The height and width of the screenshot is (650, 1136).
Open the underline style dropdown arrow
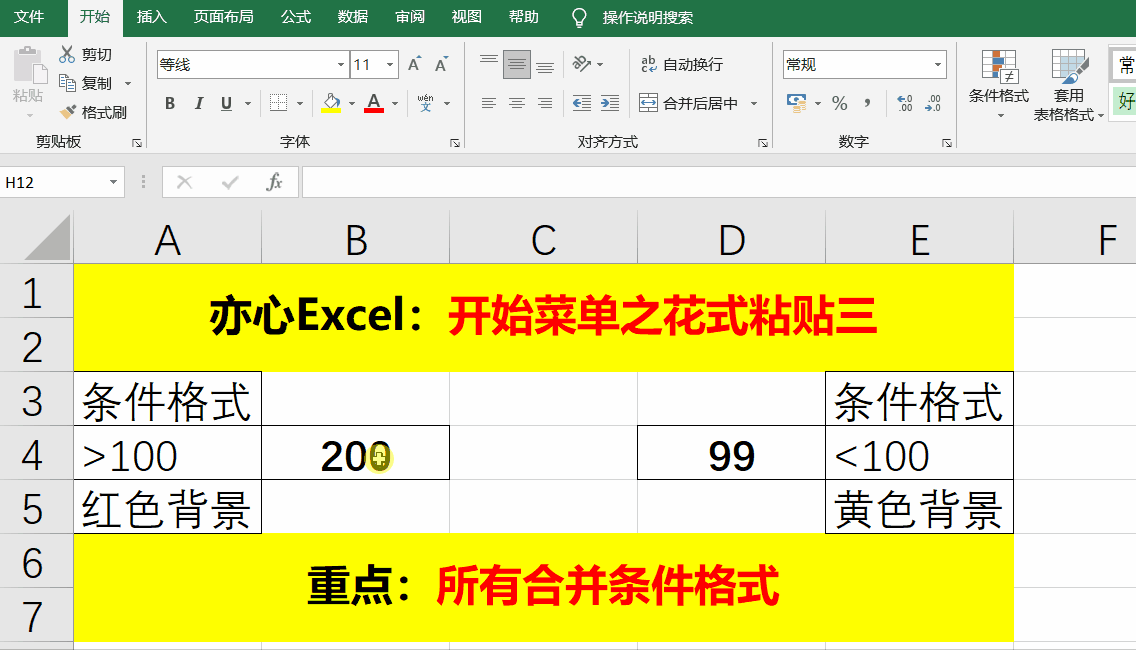pyautogui.click(x=248, y=104)
